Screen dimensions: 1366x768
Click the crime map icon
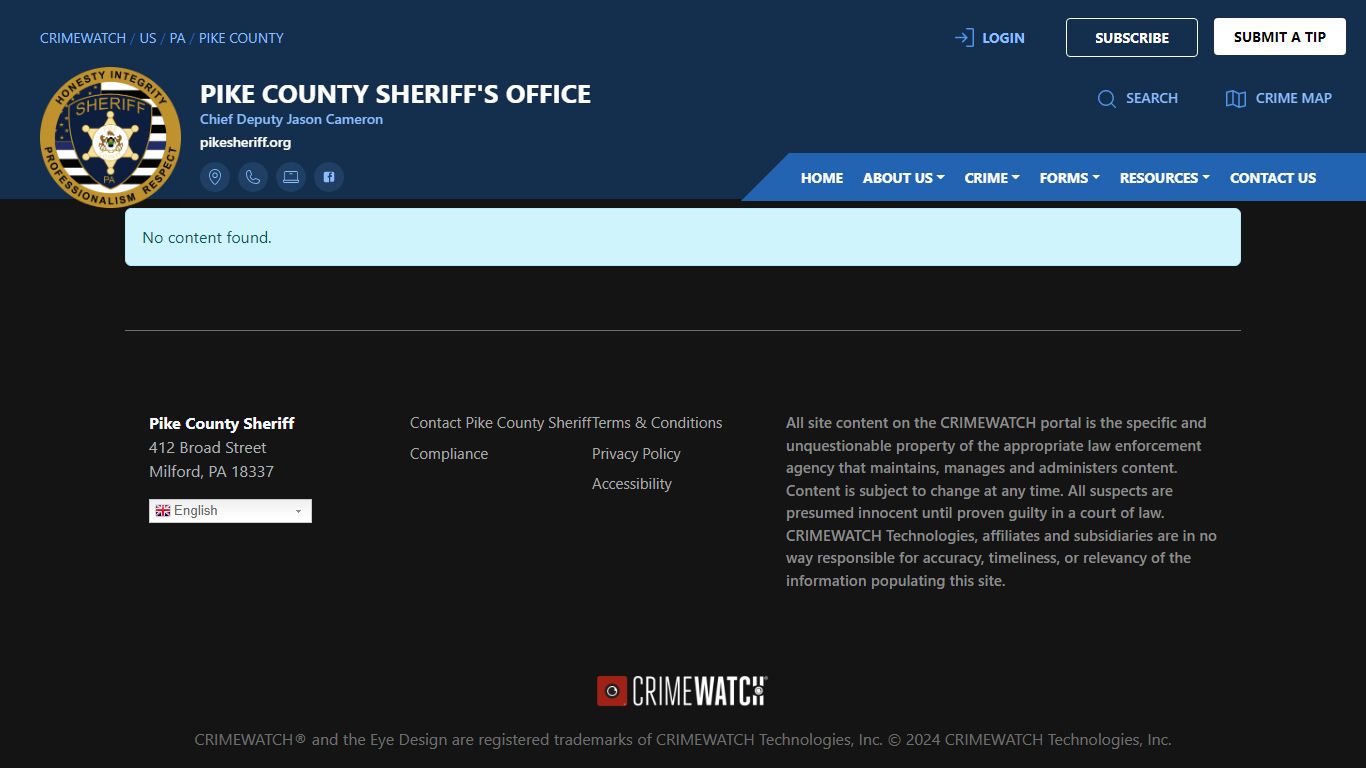click(x=1236, y=99)
